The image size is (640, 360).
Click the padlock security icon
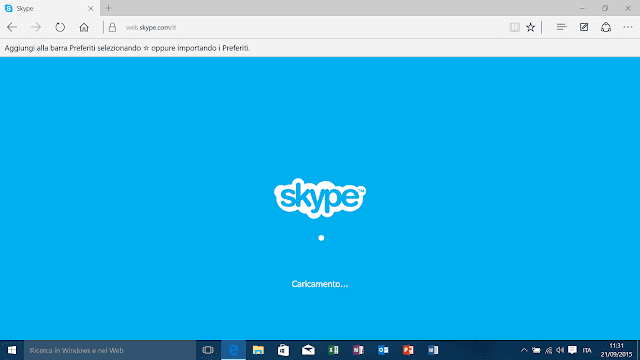(112, 27)
